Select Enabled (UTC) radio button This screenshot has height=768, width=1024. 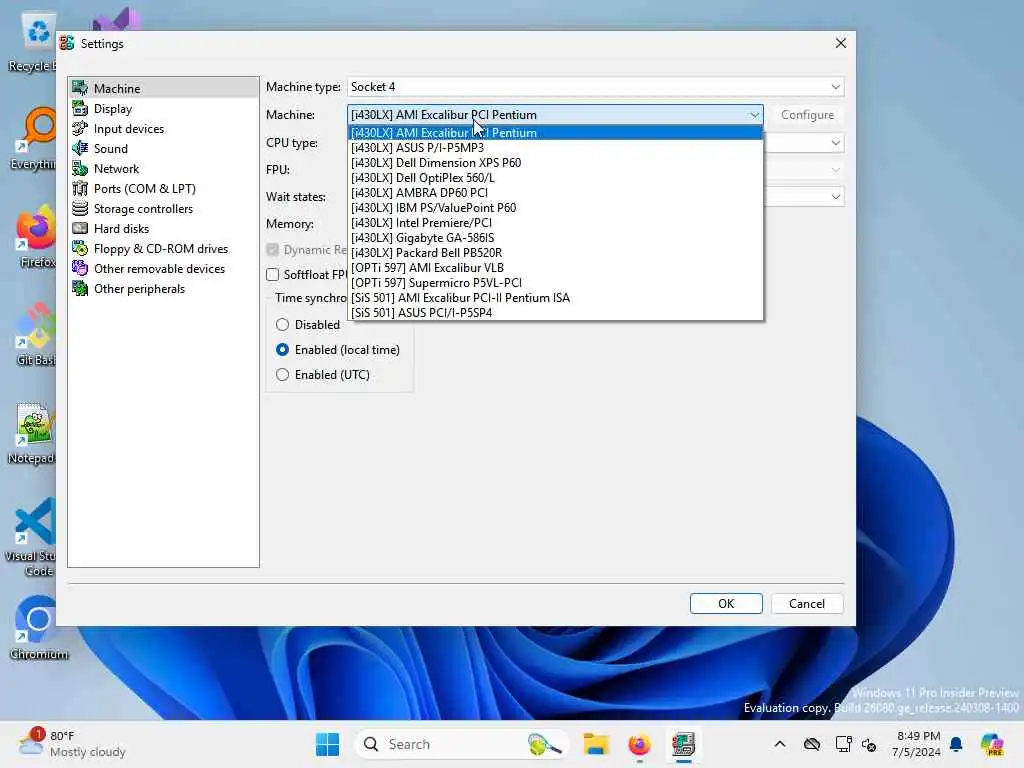(x=282, y=374)
